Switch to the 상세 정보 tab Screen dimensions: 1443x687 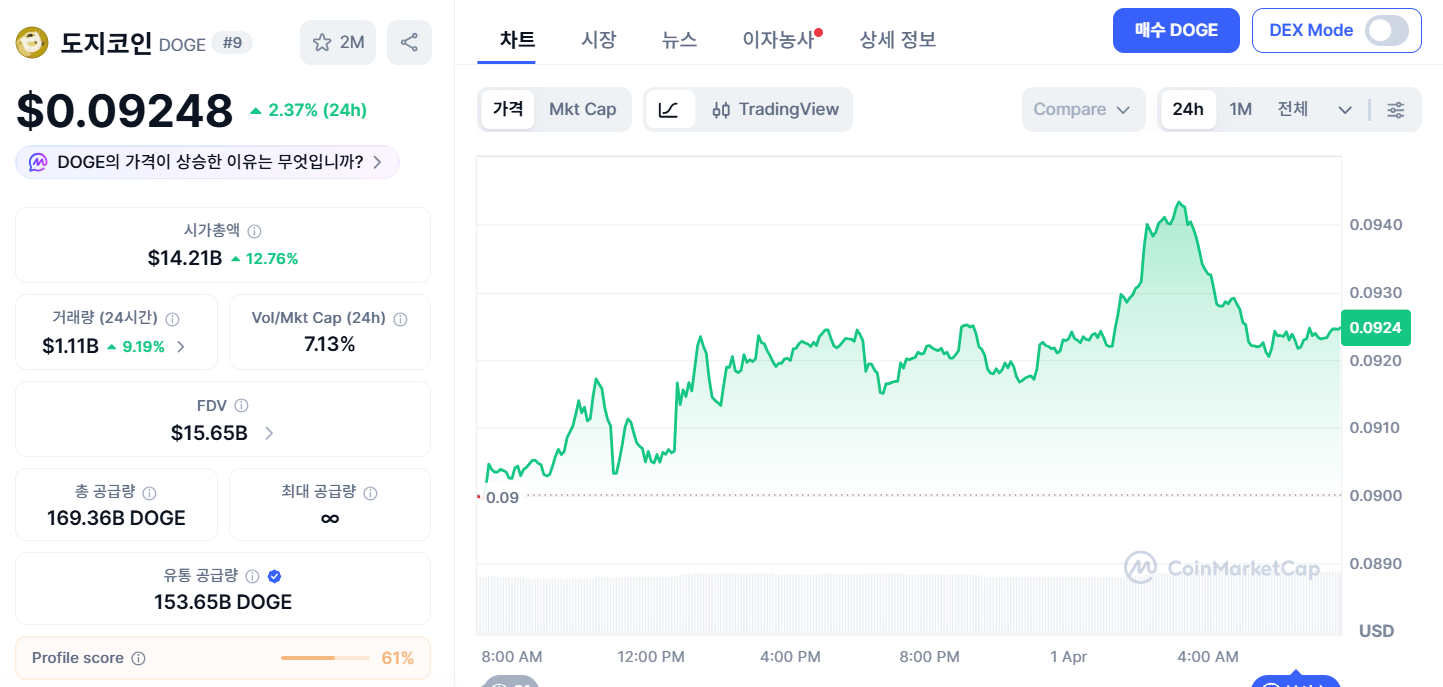[x=898, y=40]
